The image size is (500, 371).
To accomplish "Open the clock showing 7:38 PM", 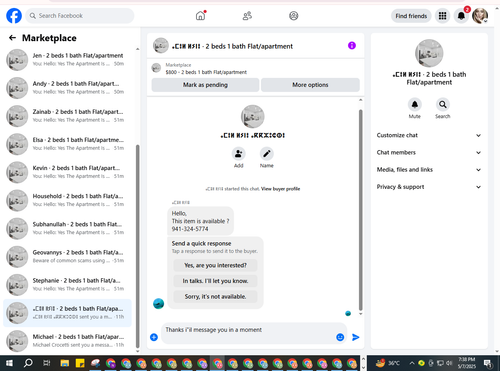I will [x=467, y=363].
